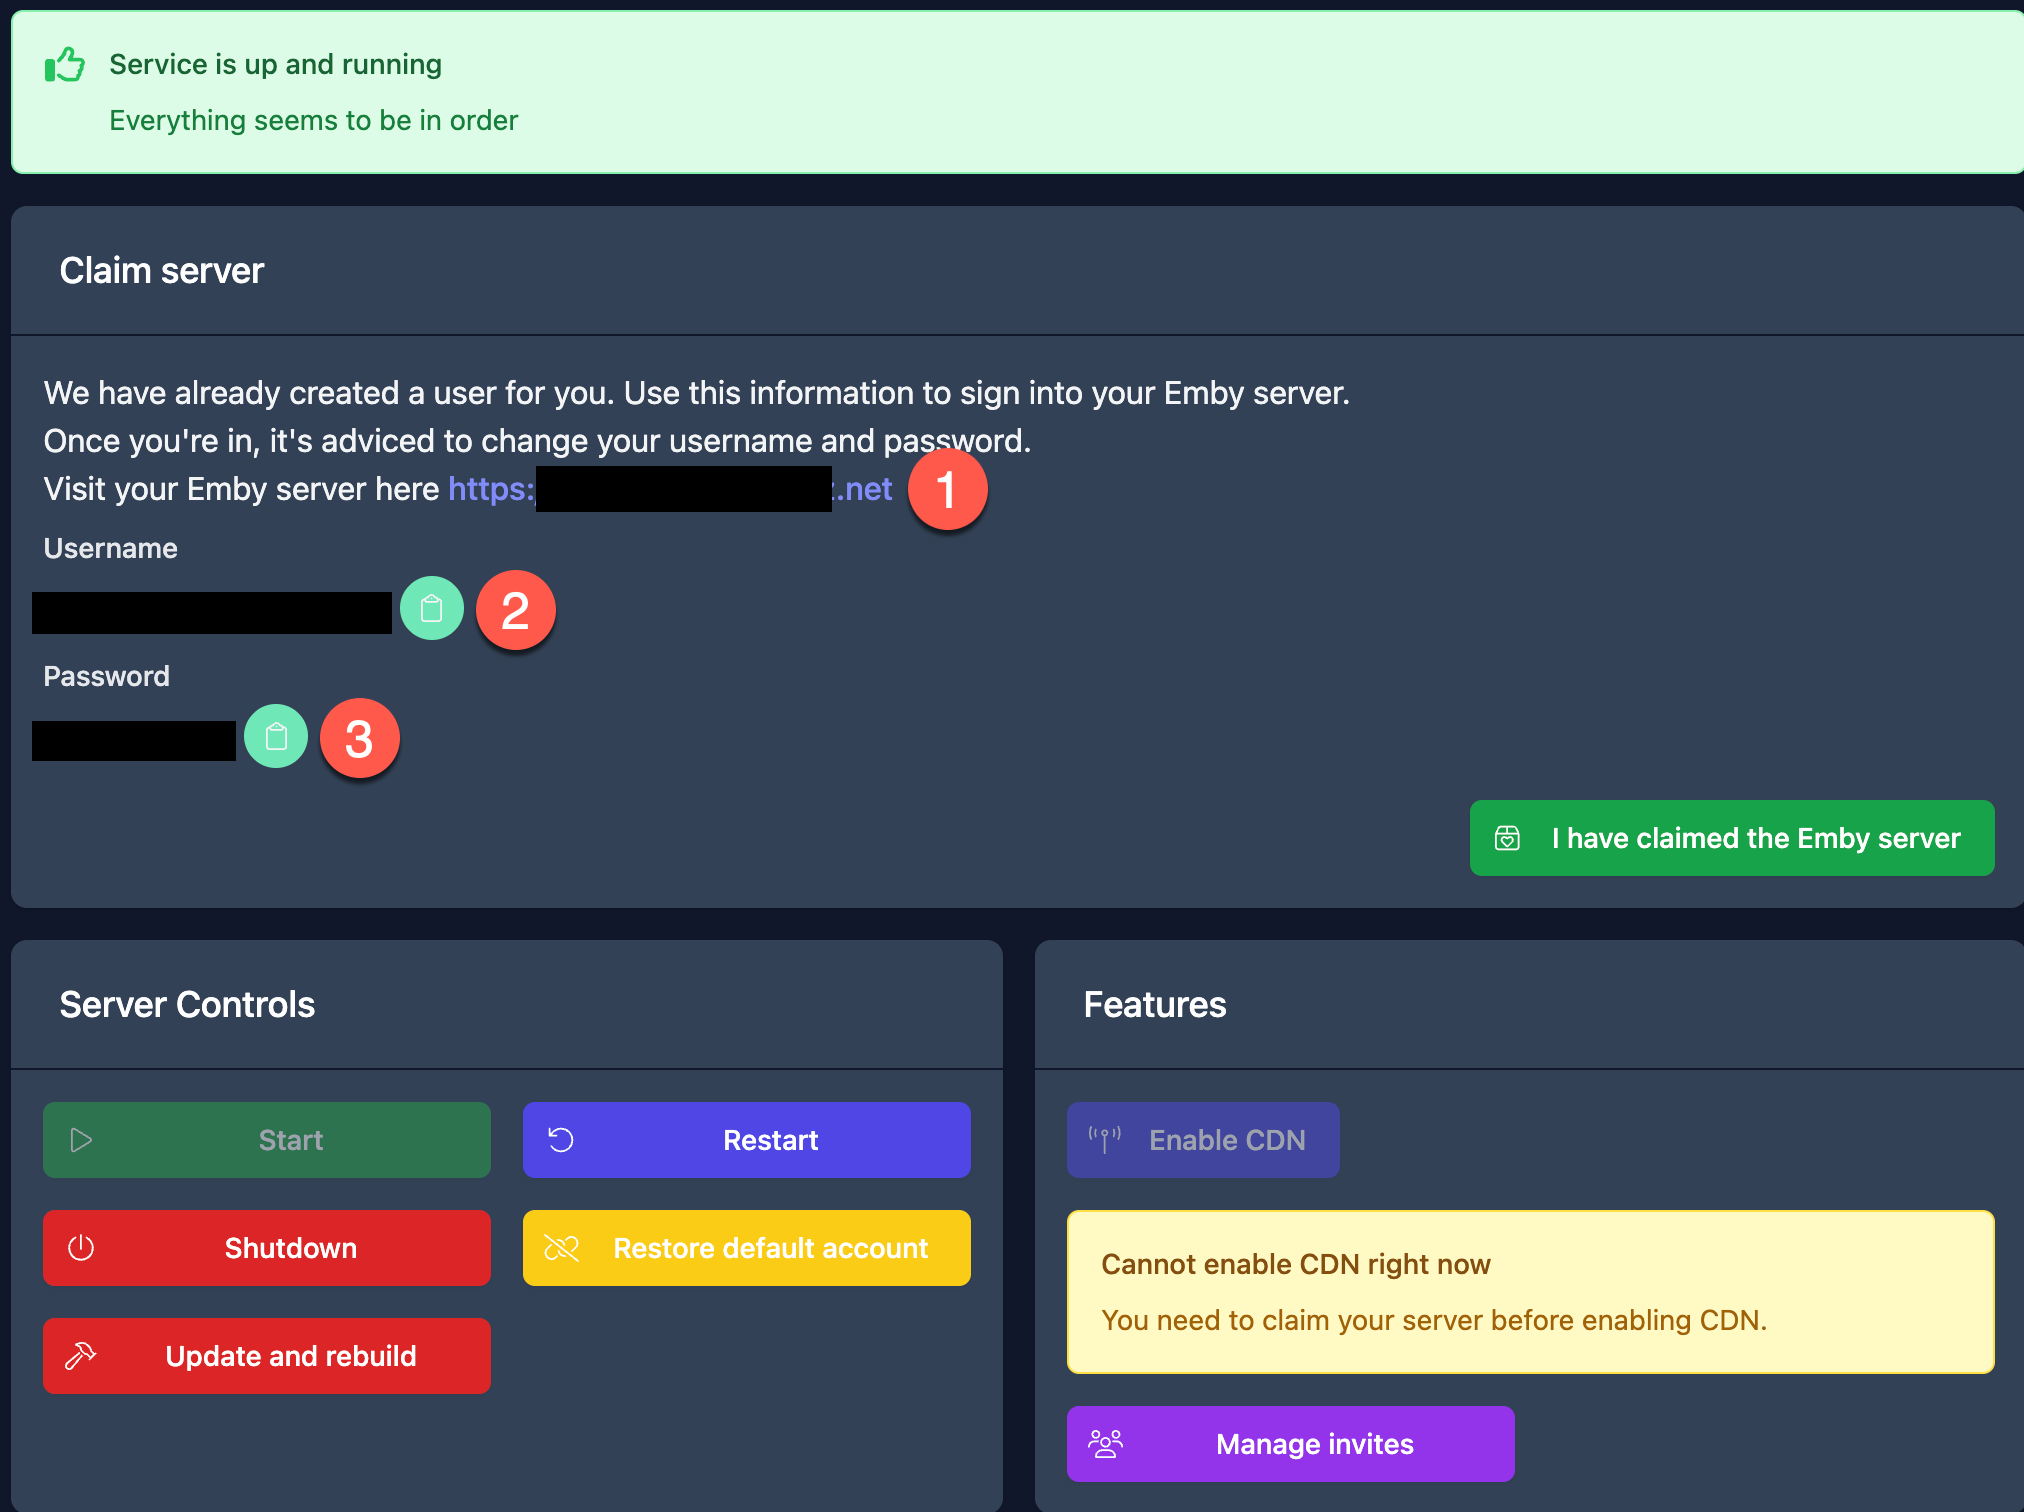The image size is (2024, 1512).
Task: Copy the username to clipboard
Action: [432, 608]
